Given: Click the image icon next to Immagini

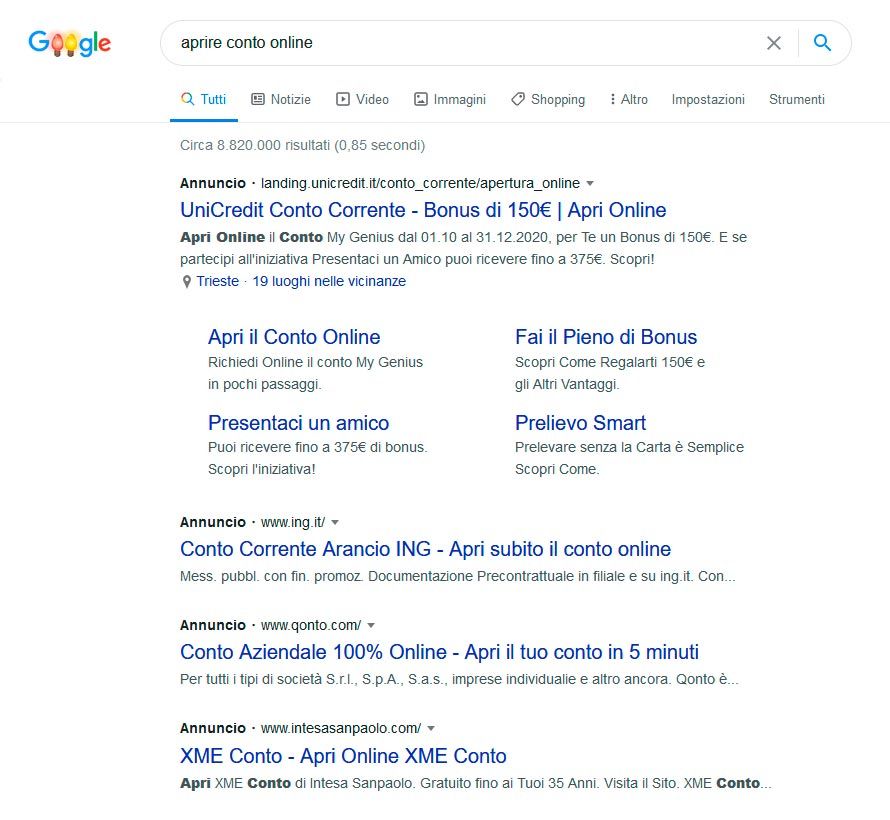Looking at the screenshot, I should coord(419,99).
